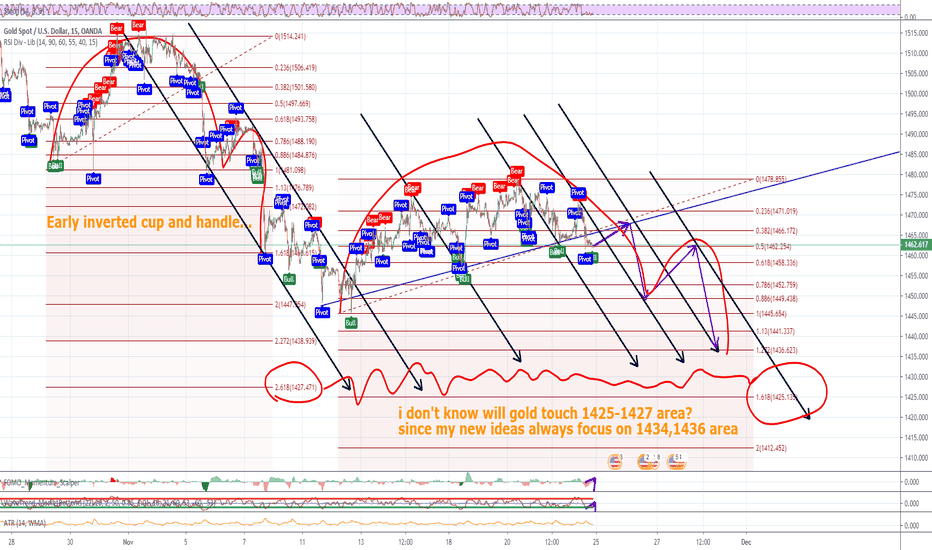Click the 13 date on time axis
The width and height of the screenshot is (932, 550).
[361, 542]
